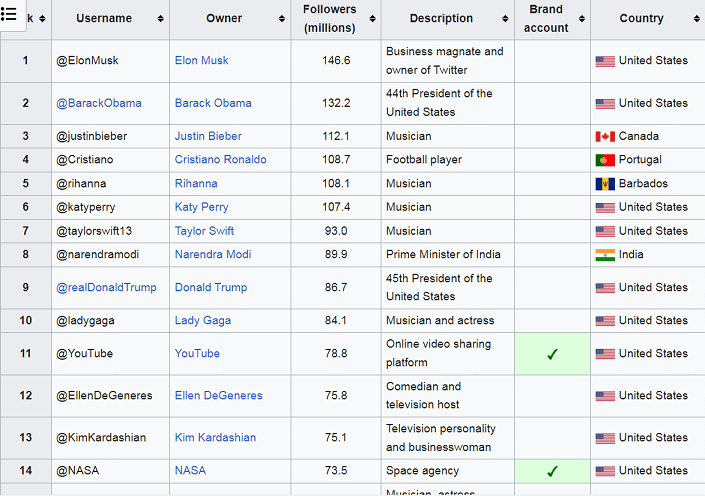The image size is (705, 496).
Task: Open the Taylor Swift link
Action: click(x=204, y=231)
